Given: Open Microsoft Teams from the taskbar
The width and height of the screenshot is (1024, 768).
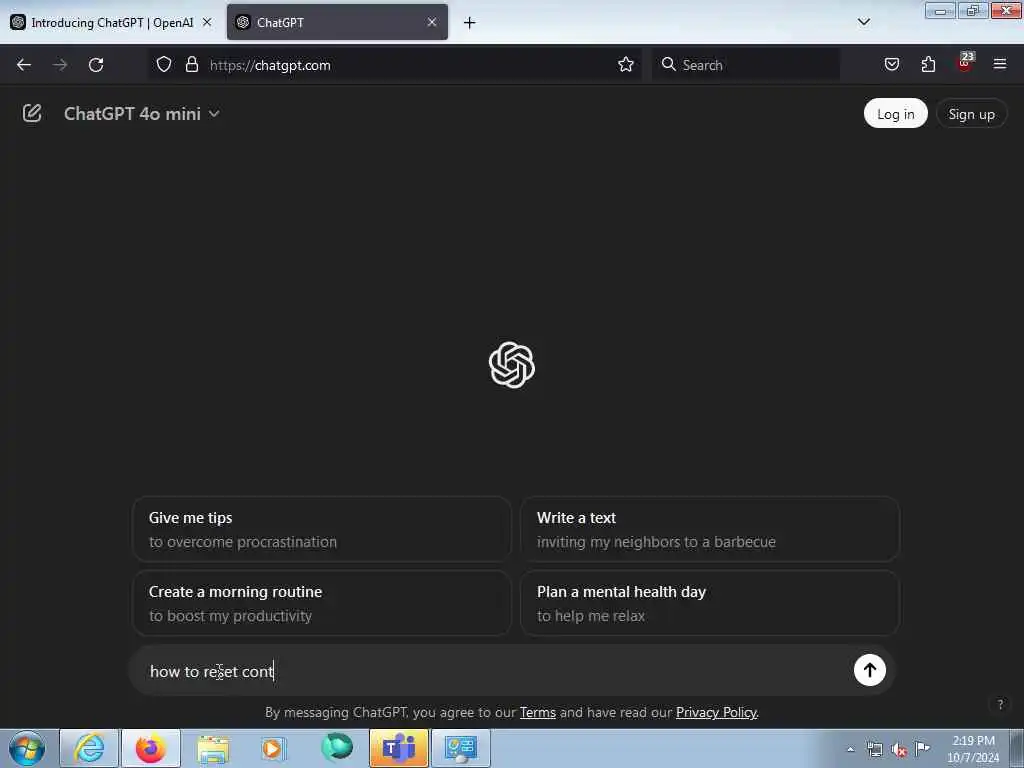Looking at the screenshot, I should 399,748.
